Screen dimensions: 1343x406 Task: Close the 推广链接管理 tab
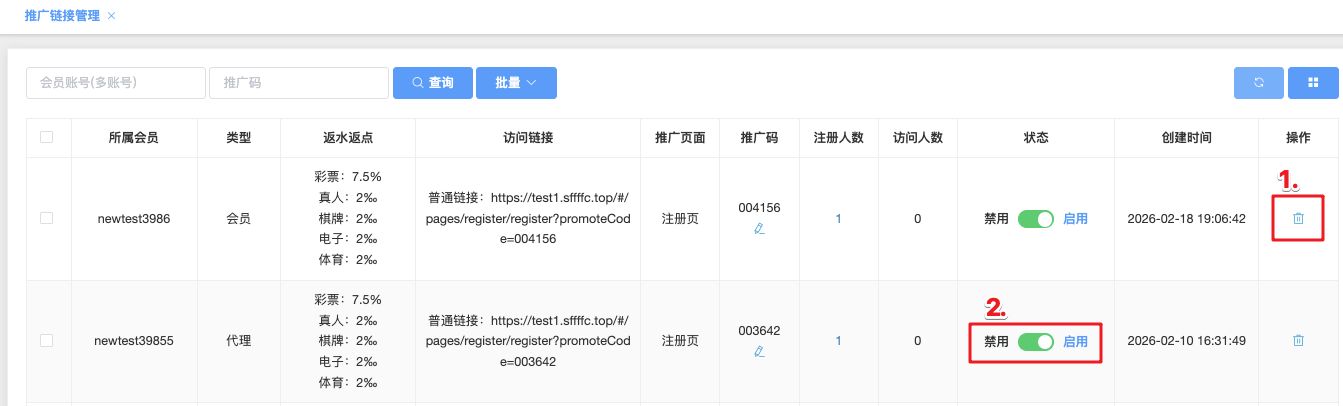(111, 16)
